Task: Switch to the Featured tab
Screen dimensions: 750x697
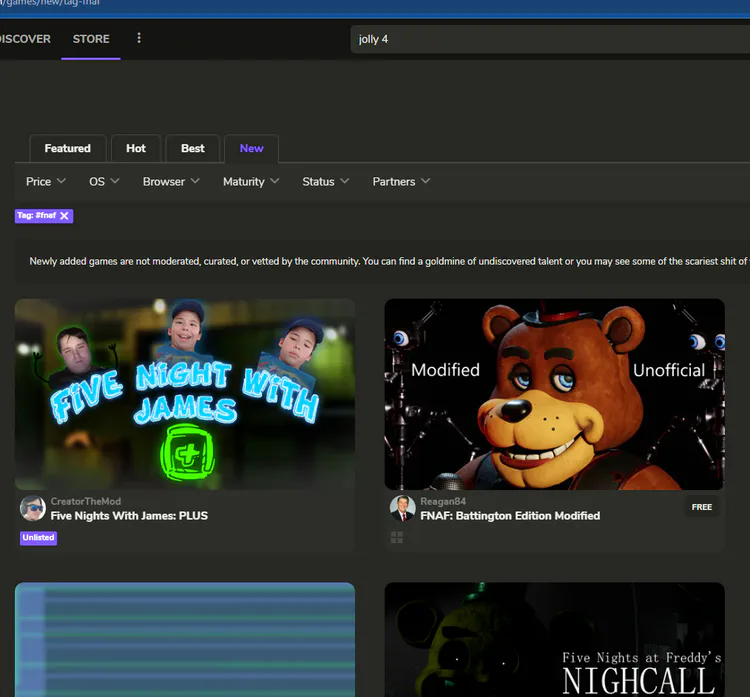Action: coord(67,148)
